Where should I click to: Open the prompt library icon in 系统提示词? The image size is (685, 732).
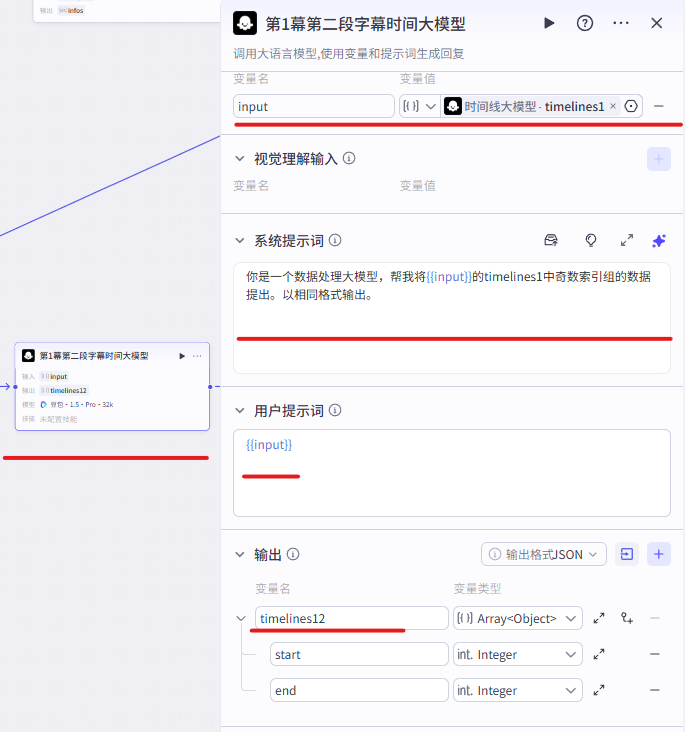coord(551,240)
